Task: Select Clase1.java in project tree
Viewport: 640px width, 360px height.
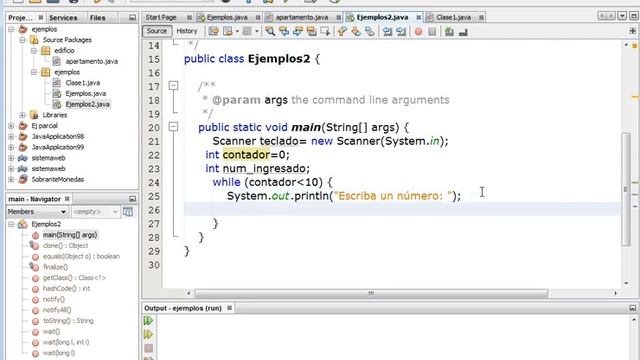Action: pos(82,83)
